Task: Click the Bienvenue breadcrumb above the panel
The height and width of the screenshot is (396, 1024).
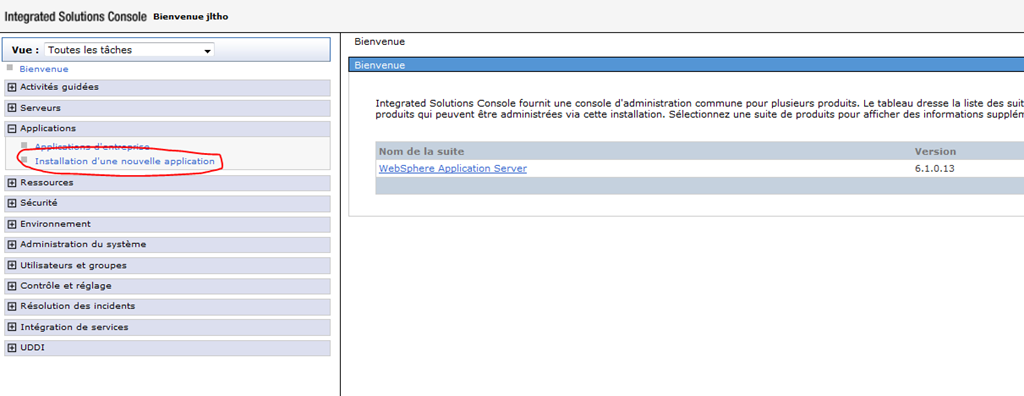Action: pyautogui.click(x=379, y=42)
